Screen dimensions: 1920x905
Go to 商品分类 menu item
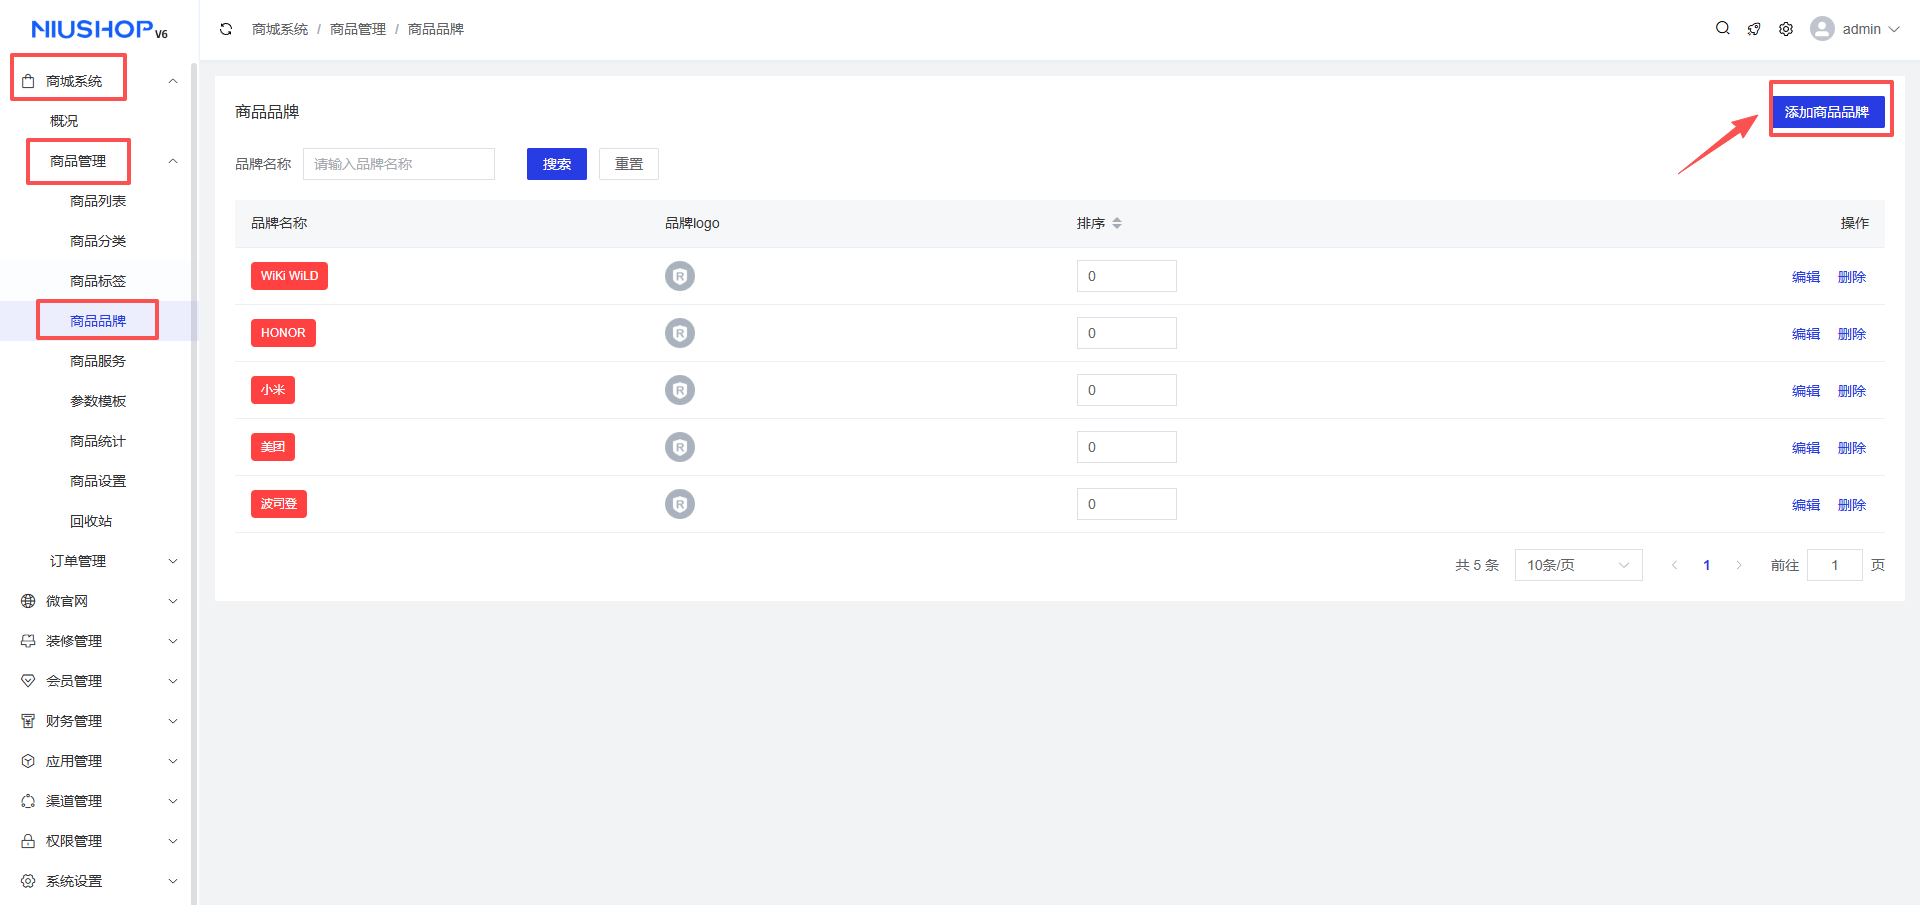pos(98,241)
